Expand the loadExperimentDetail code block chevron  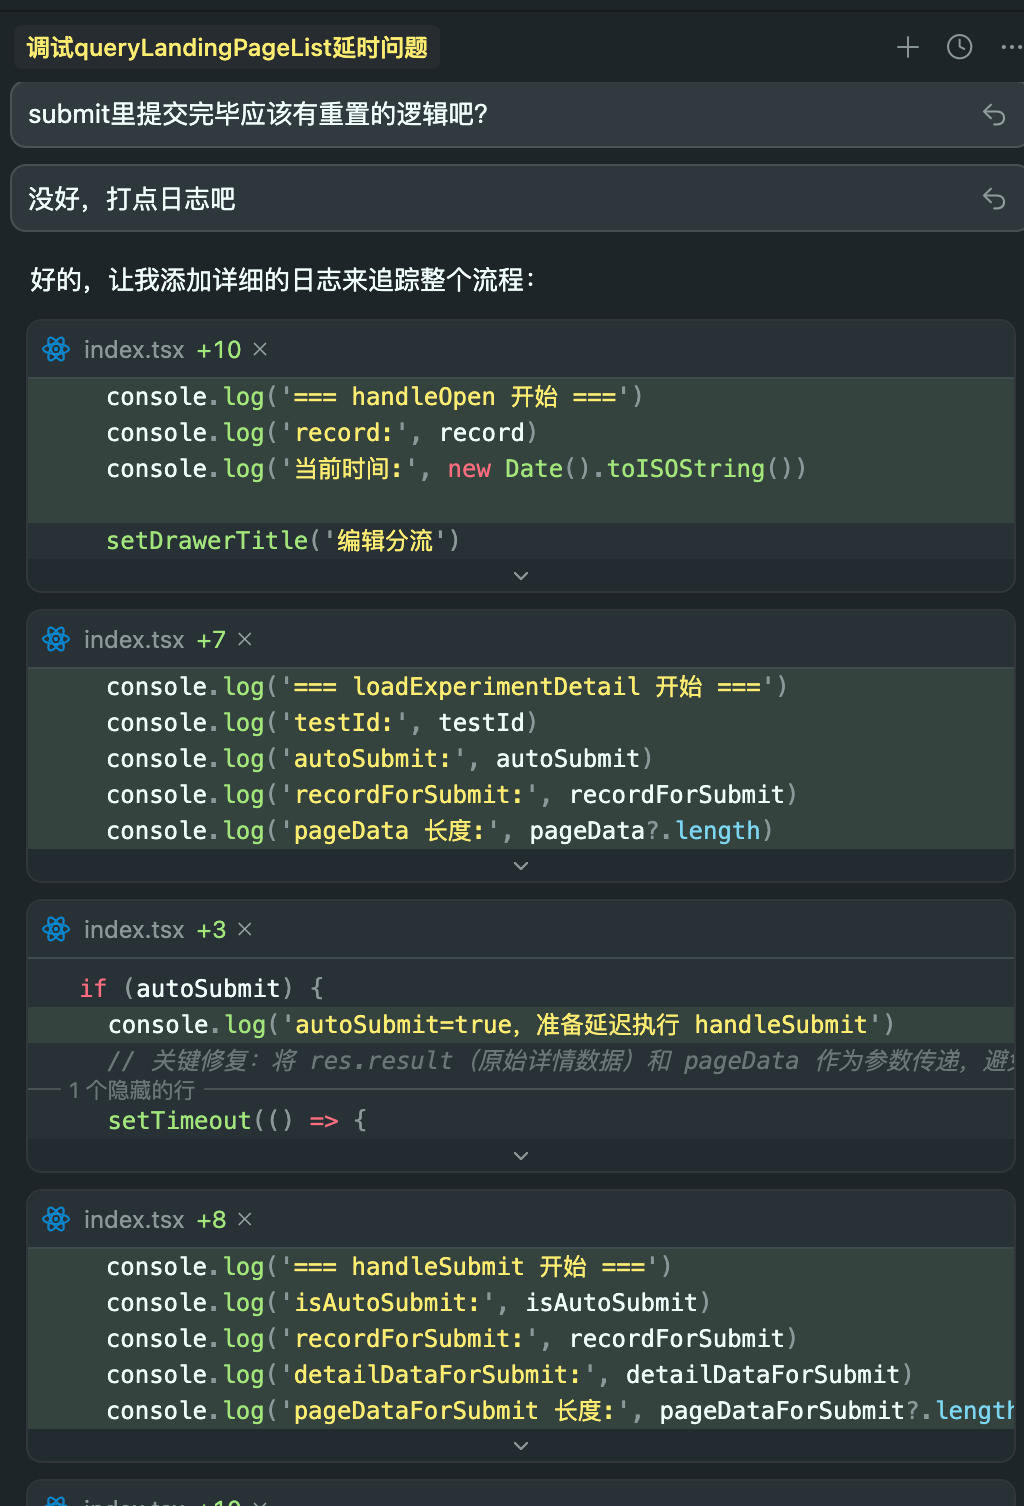tap(520, 865)
